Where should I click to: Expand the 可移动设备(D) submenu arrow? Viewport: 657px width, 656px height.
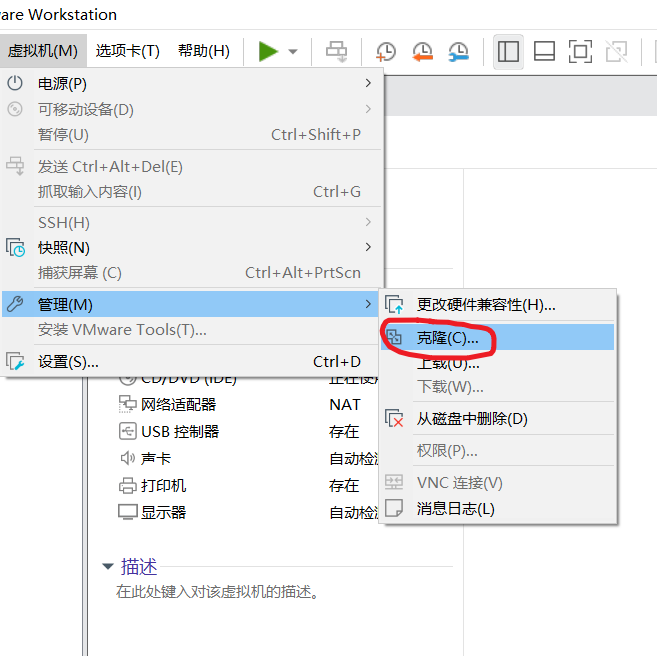point(368,109)
